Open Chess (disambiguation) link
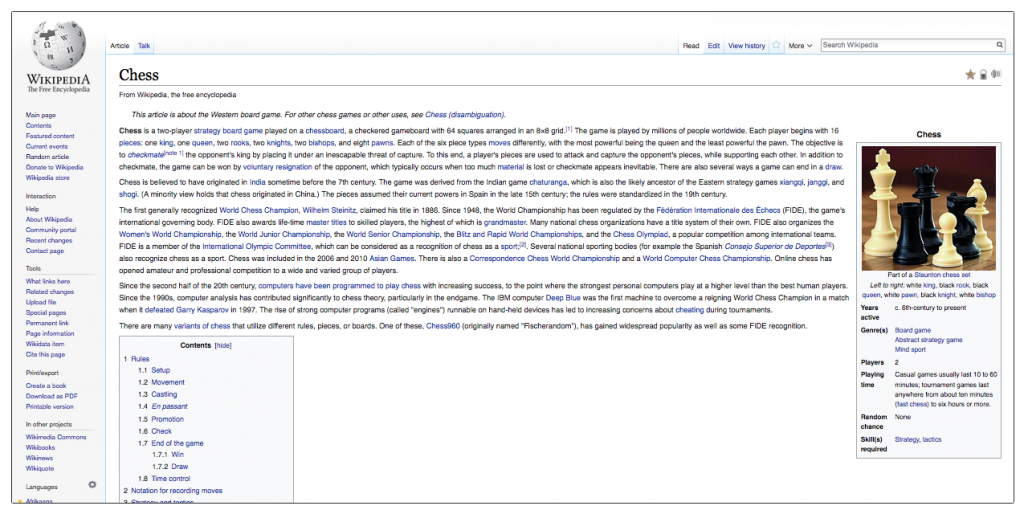1024x514 pixels. pos(464,115)
